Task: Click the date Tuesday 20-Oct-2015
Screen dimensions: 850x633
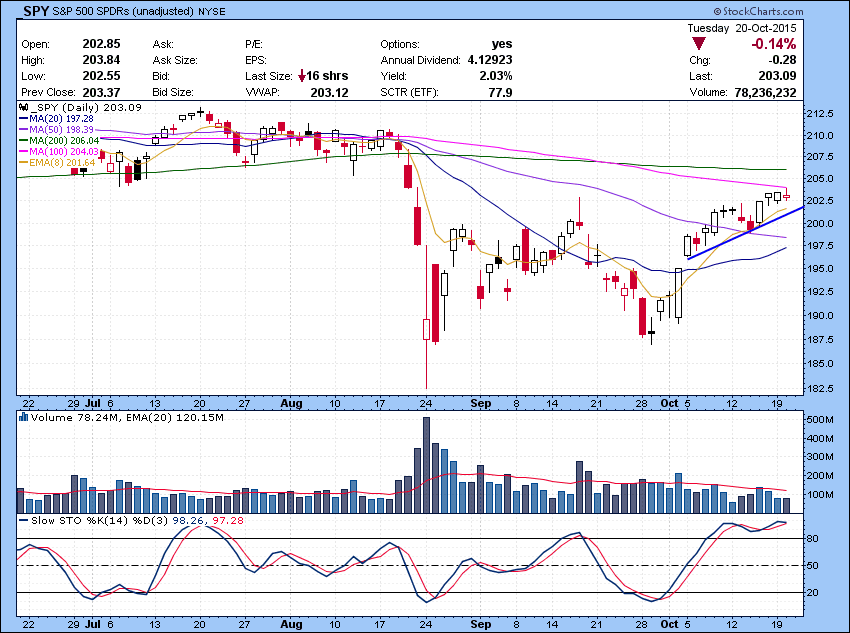Action: coord(742,28)
